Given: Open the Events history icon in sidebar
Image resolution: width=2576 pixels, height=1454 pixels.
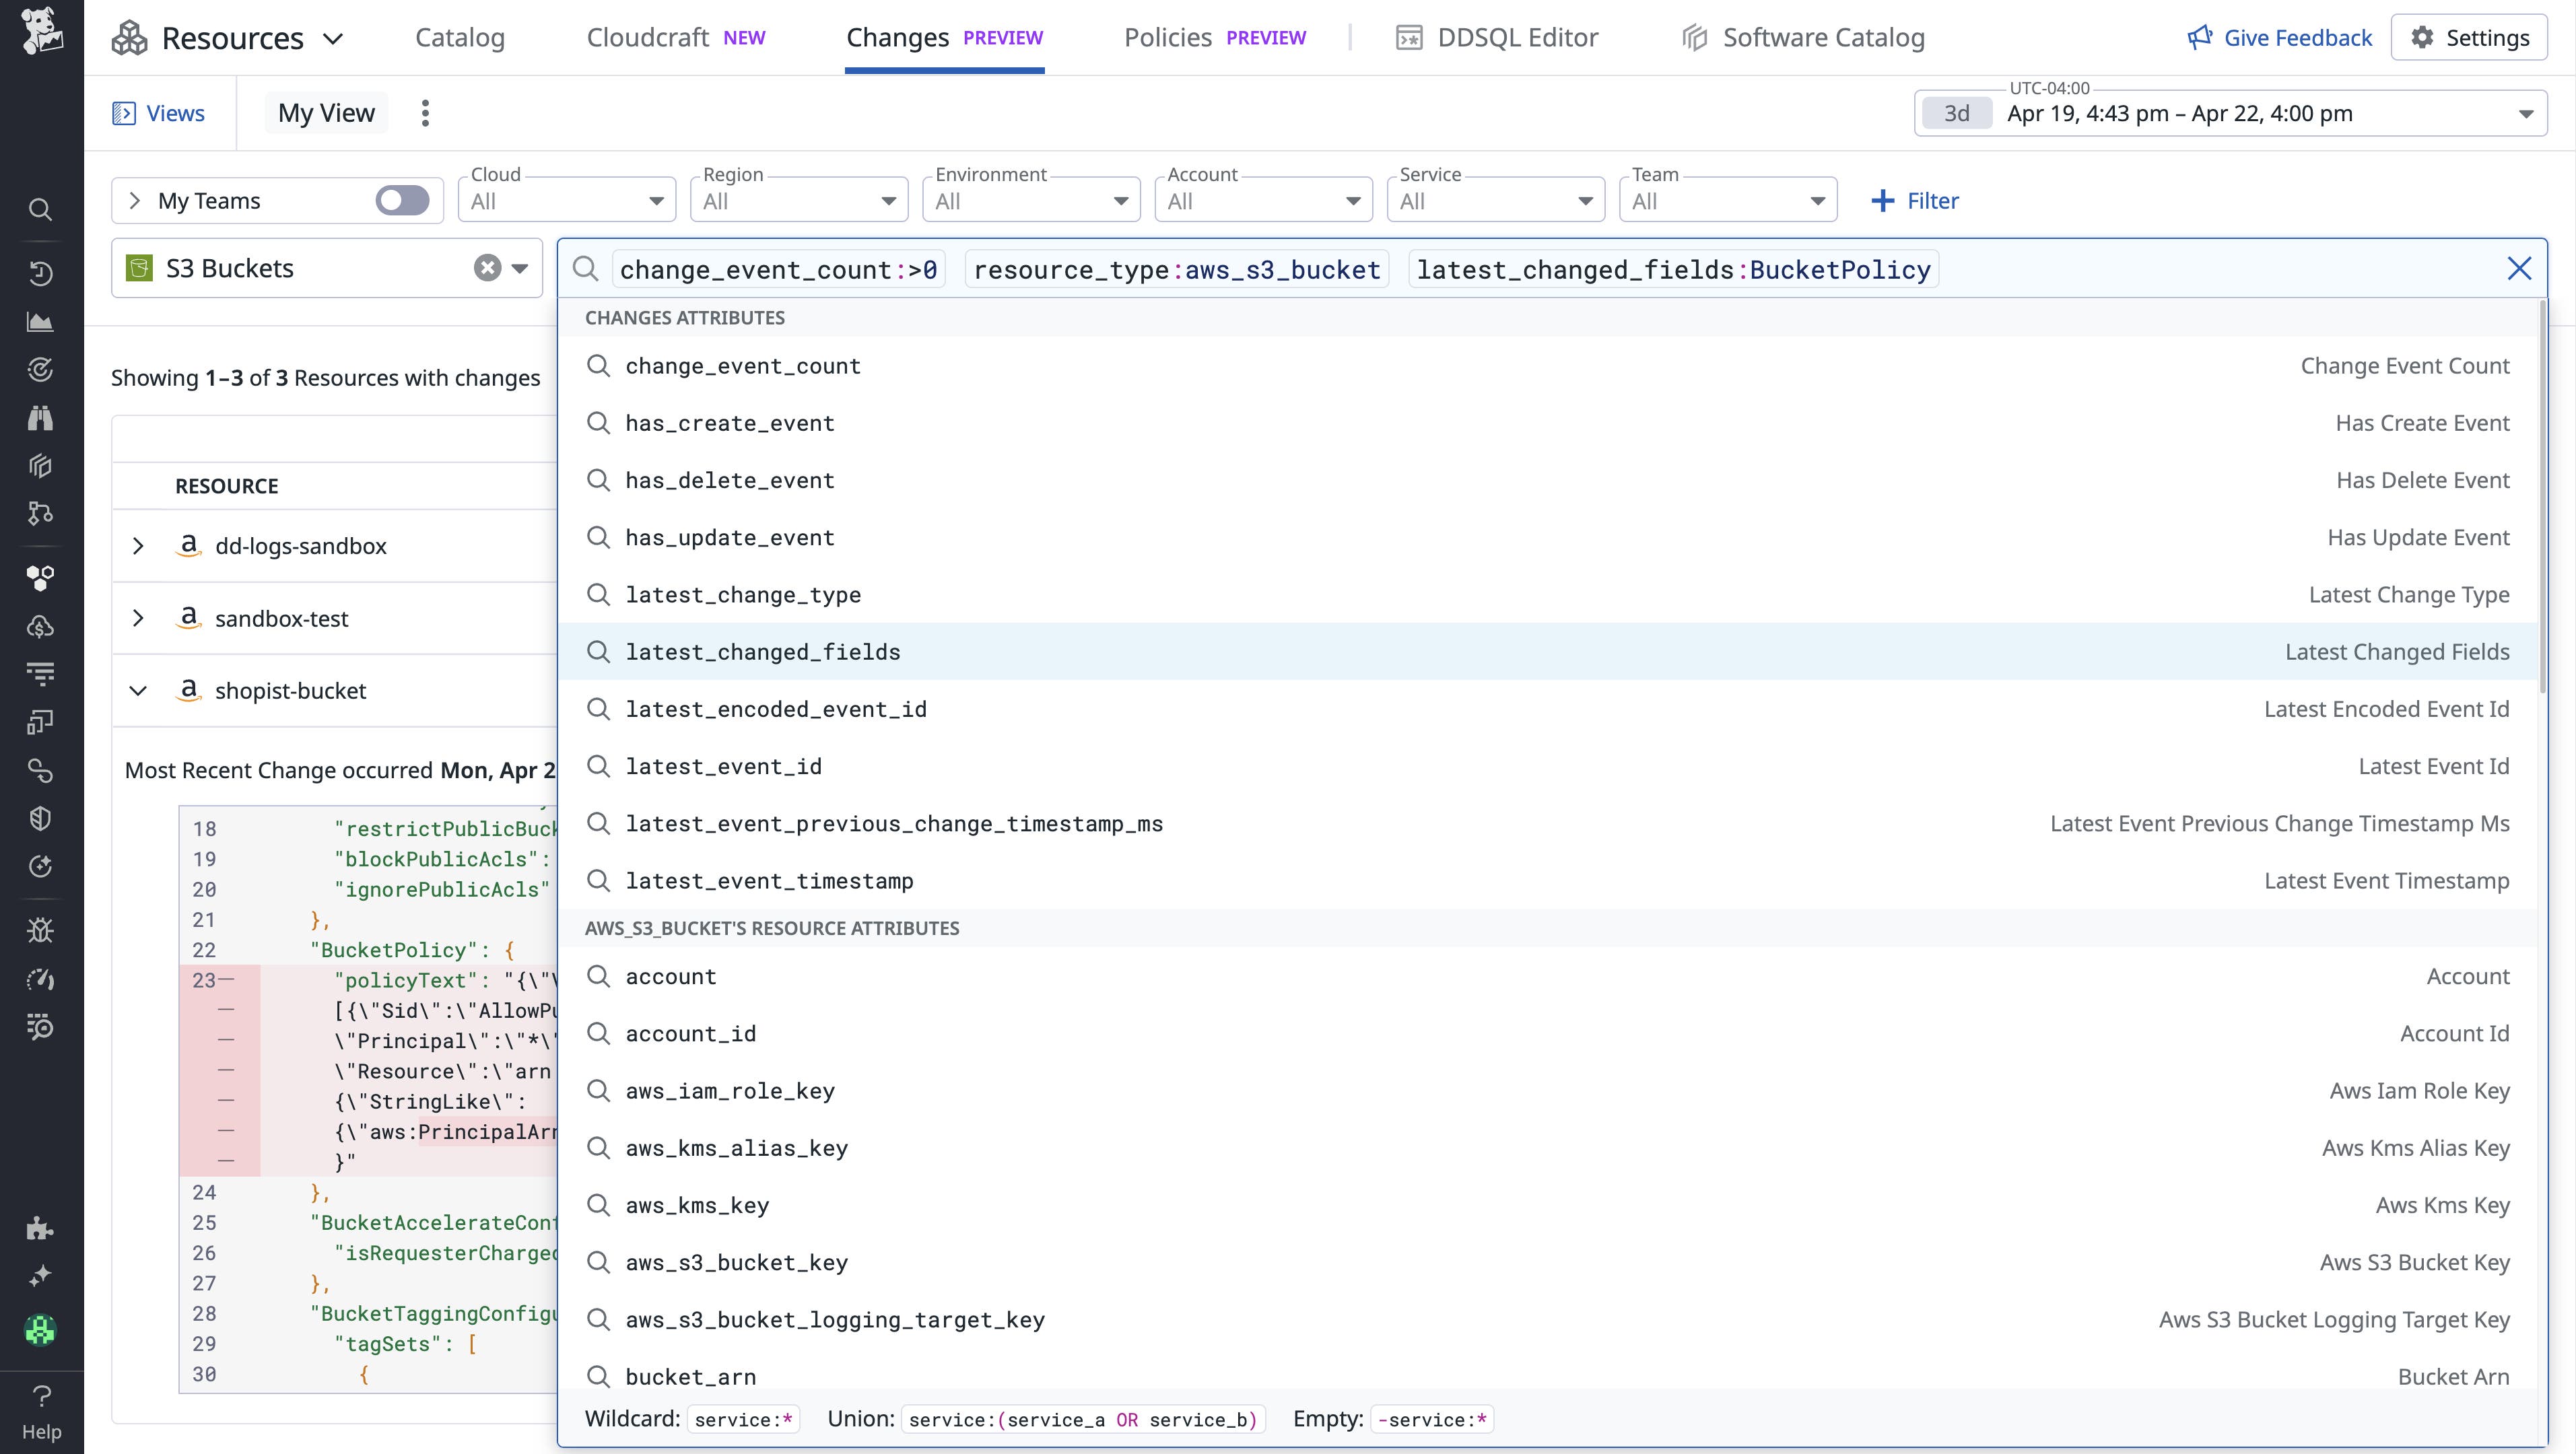Looking at the screenshot, I should pyautogui.click(x=40, y=272).
